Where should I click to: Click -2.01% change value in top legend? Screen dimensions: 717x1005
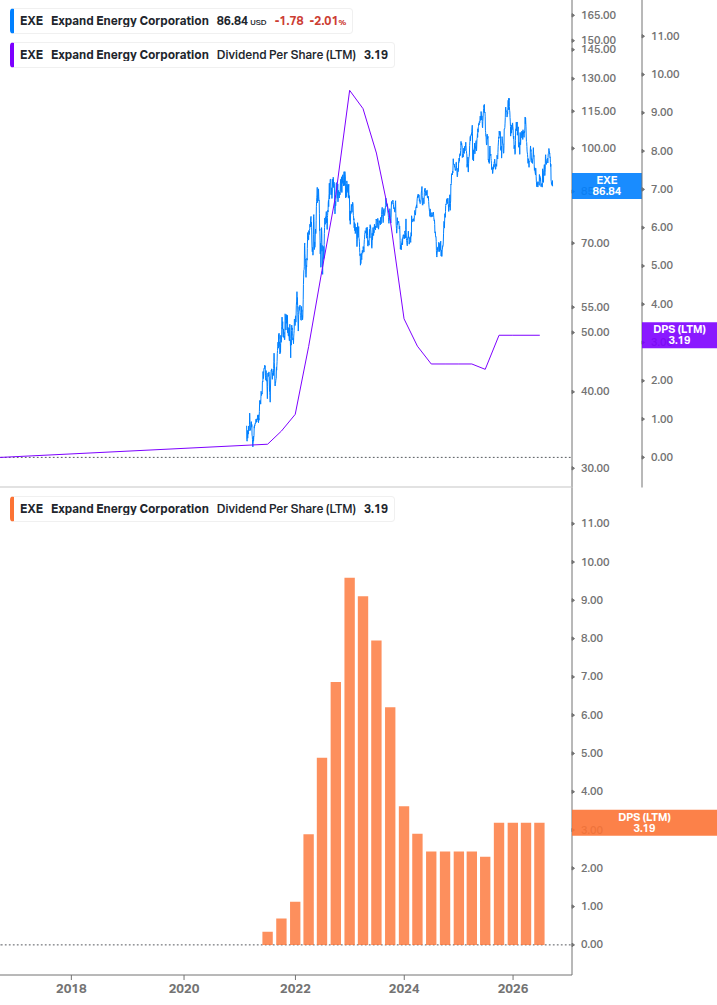point(327,21)
